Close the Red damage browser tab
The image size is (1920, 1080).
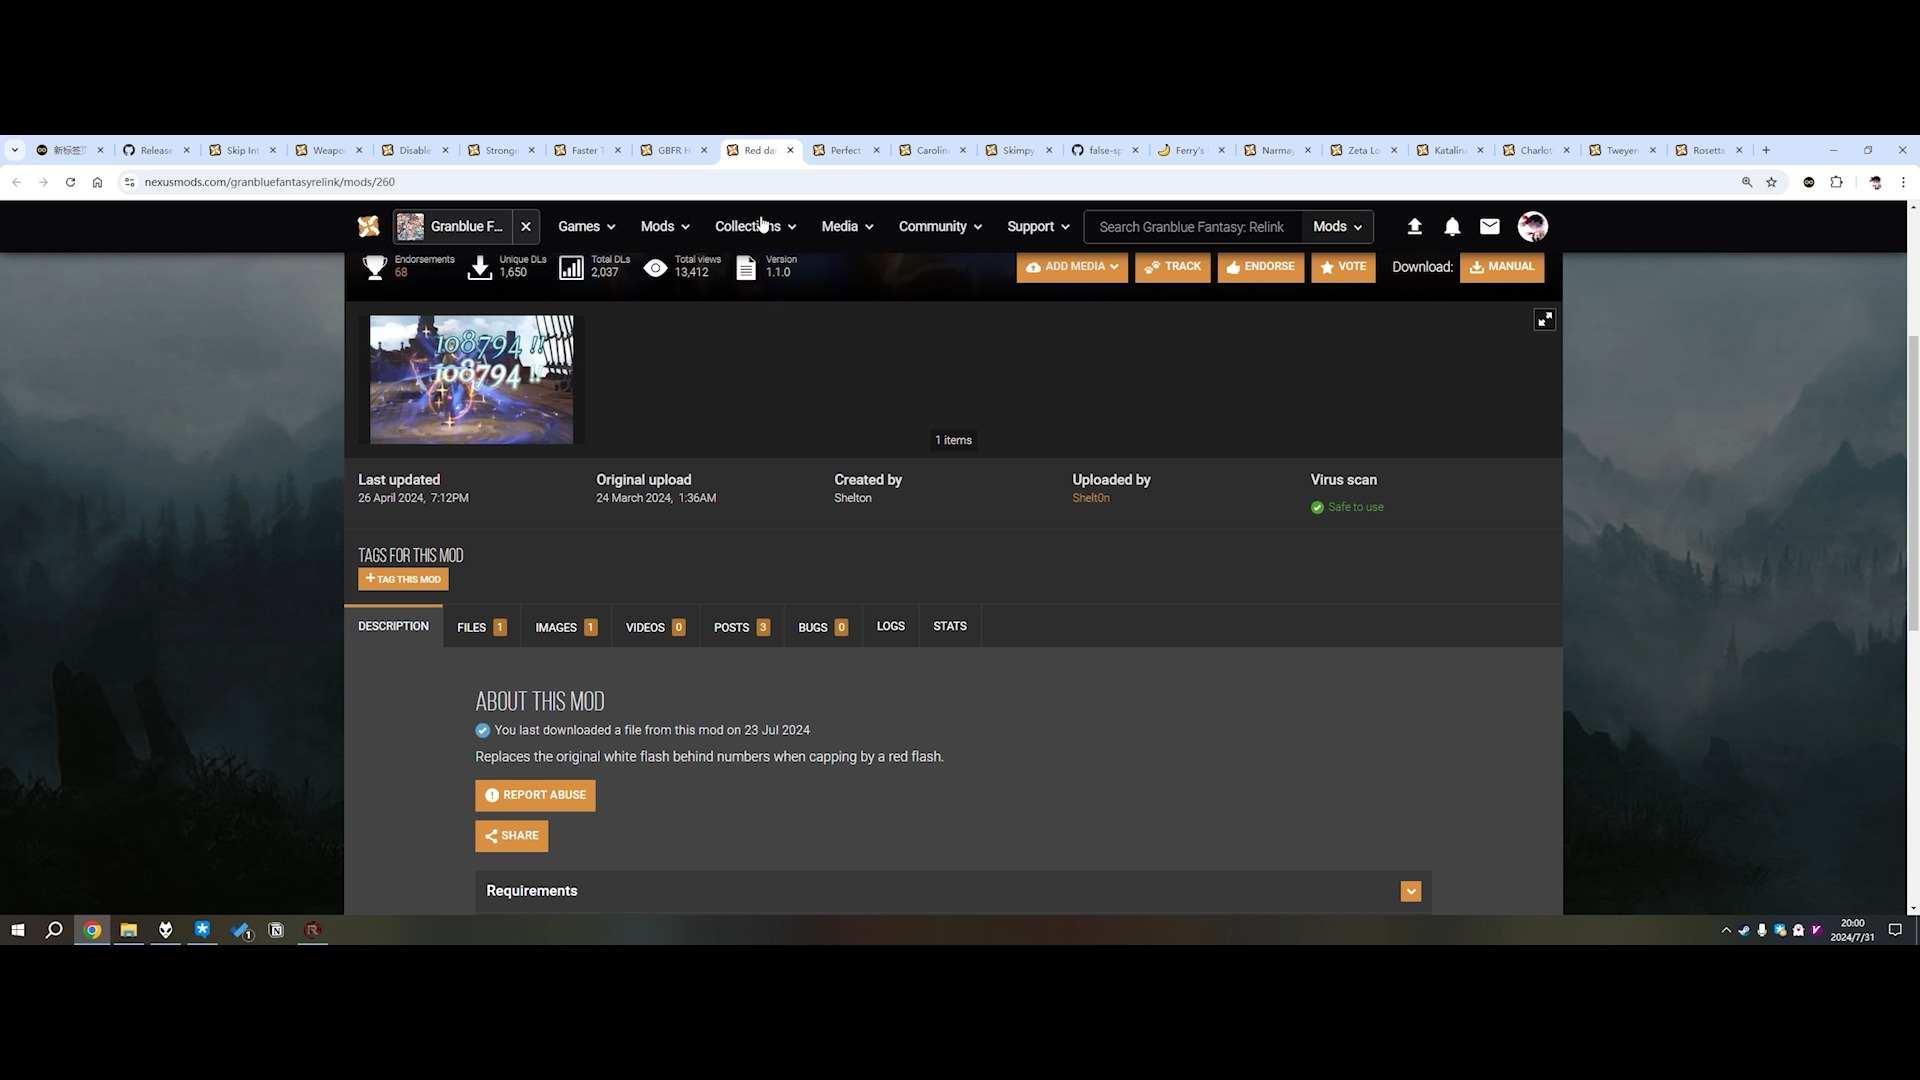(x=790, y=150)
